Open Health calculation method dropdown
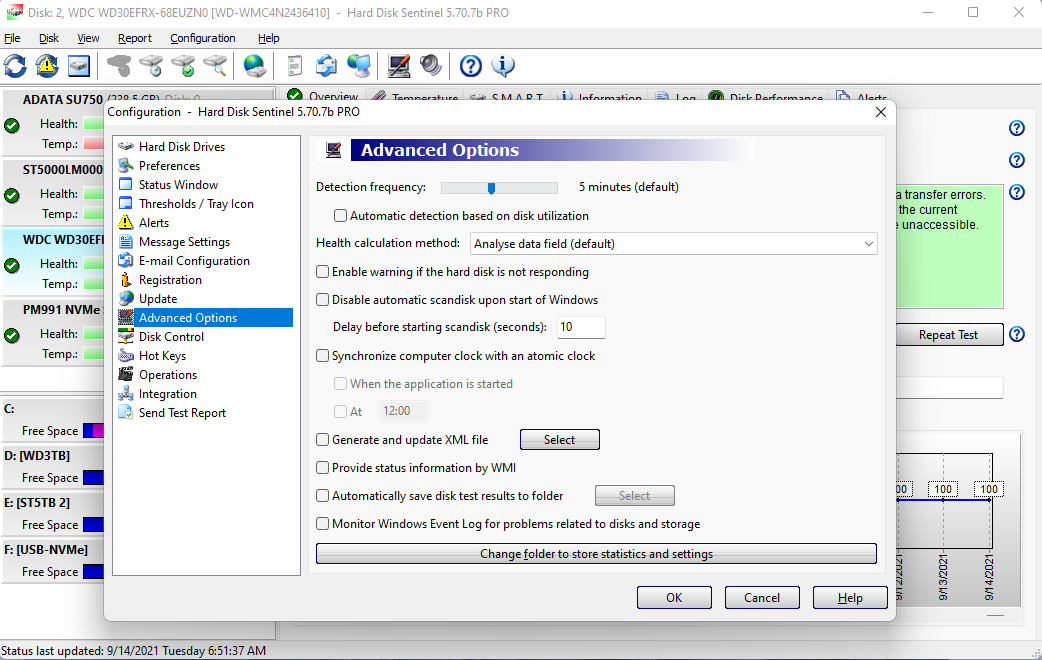This screenshot has width=1042, height=660. pos(673,244)
